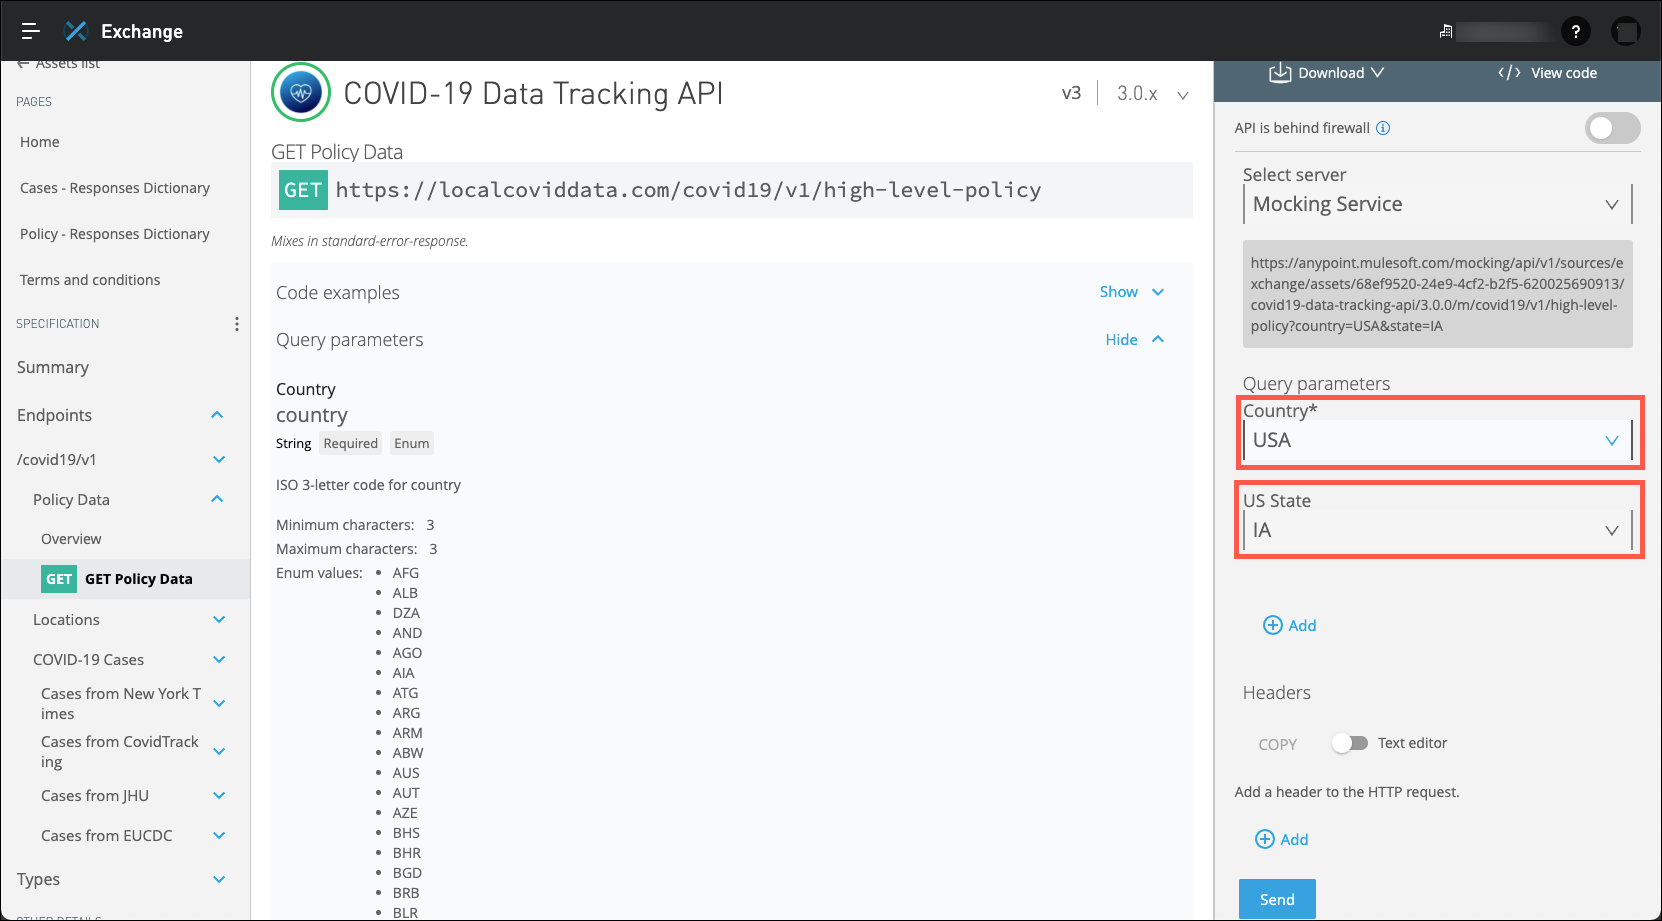Open the hamburger navigation menu

(x=31, y=31)
